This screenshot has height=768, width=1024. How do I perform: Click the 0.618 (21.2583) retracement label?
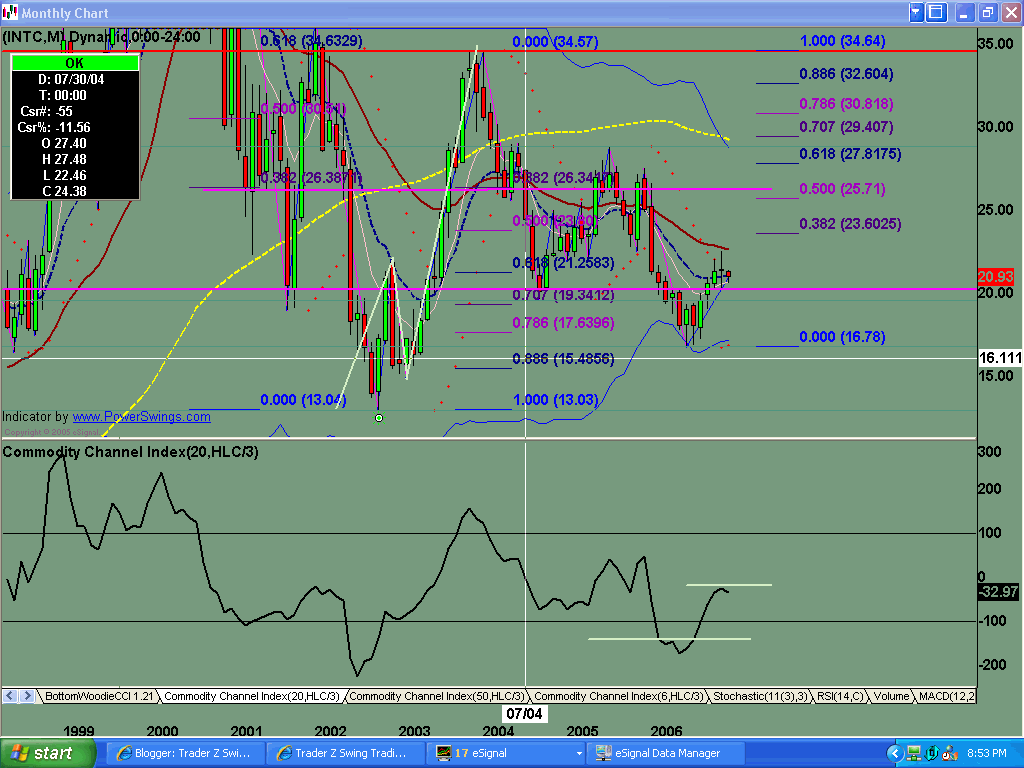point(563,263)
